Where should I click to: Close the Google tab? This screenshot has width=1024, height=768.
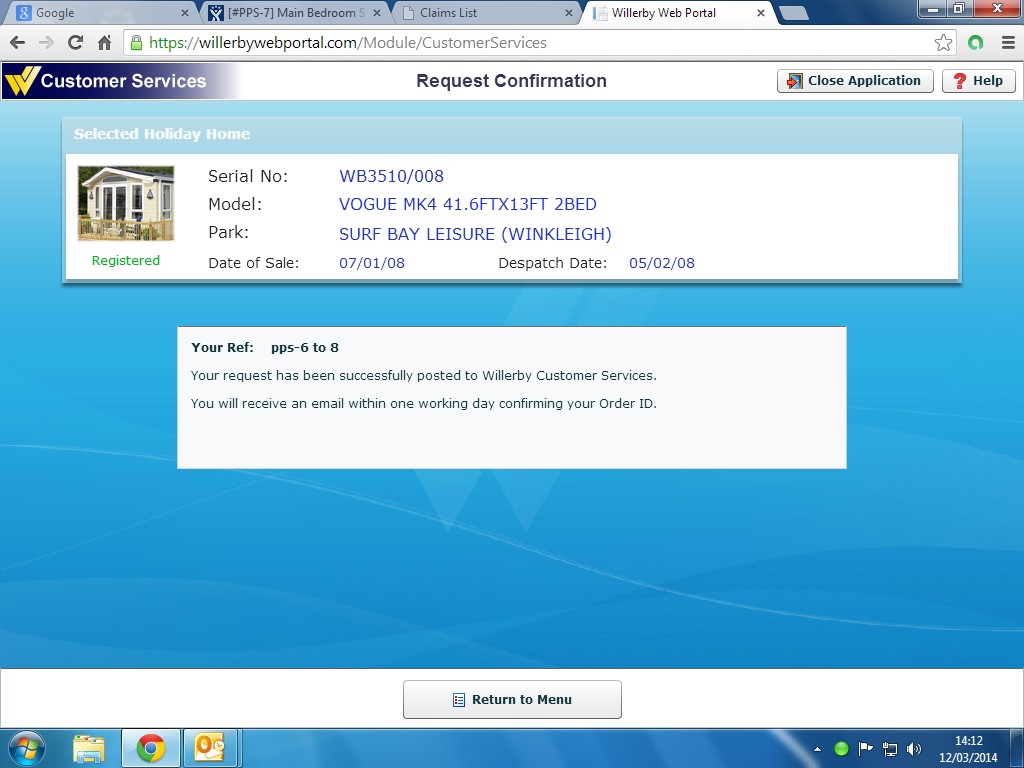[185, 13]
